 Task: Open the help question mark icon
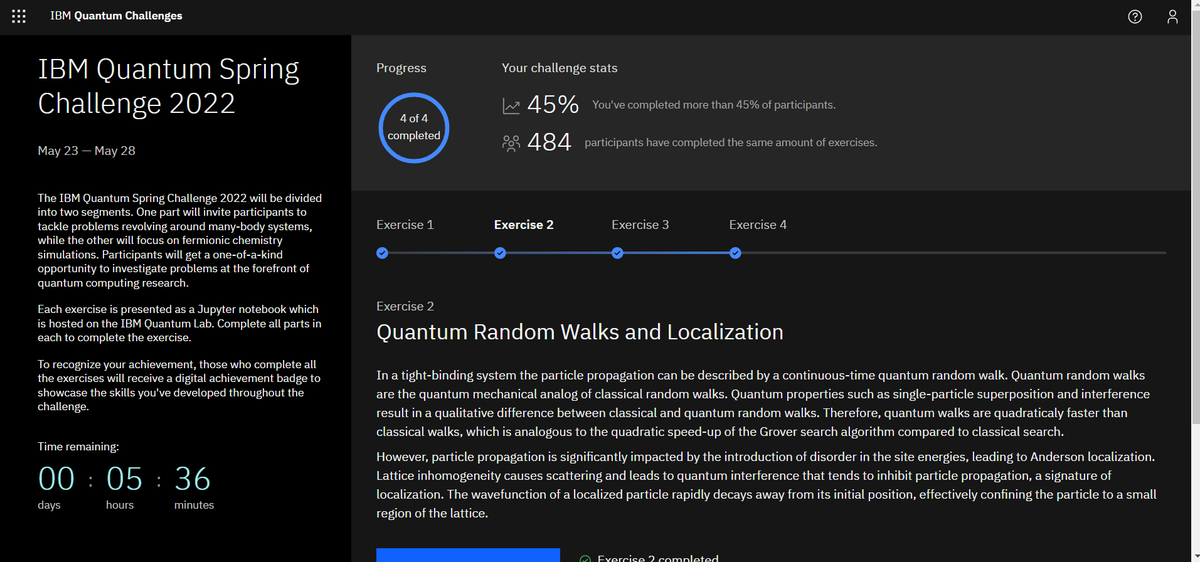tap(1135, 16)
